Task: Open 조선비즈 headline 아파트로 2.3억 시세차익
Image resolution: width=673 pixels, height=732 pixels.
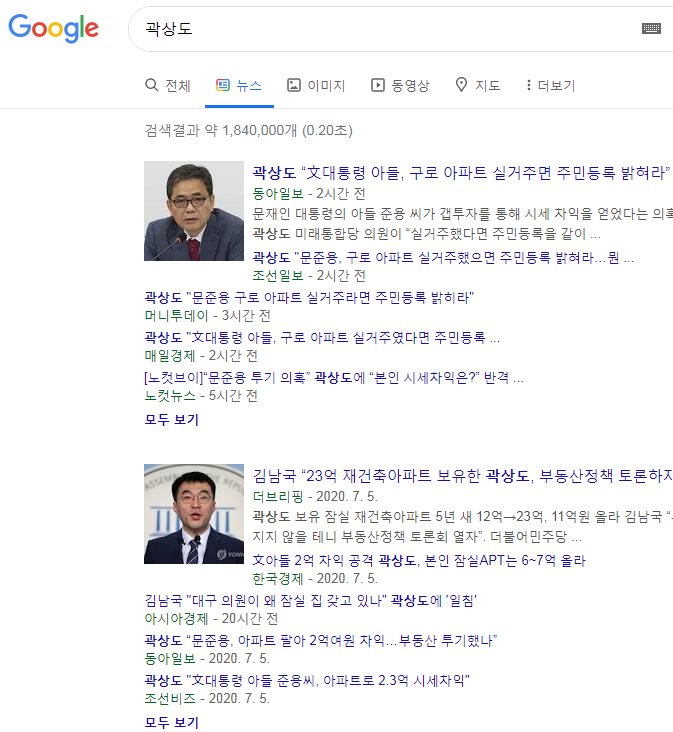Action: point(307,680)
